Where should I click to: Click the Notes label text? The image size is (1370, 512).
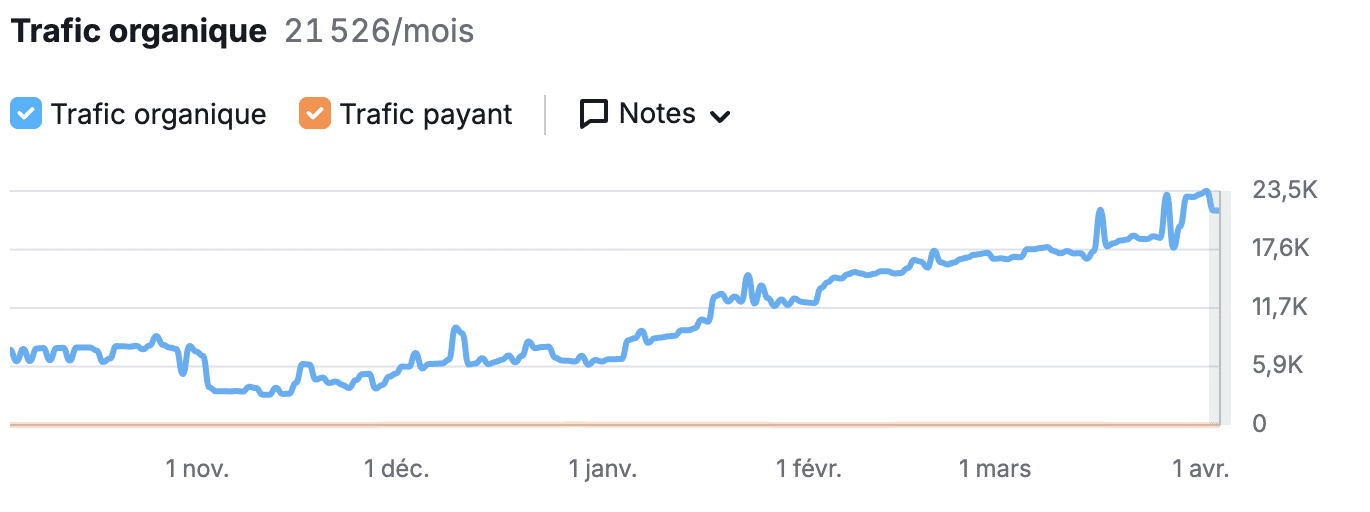(657, 114)
